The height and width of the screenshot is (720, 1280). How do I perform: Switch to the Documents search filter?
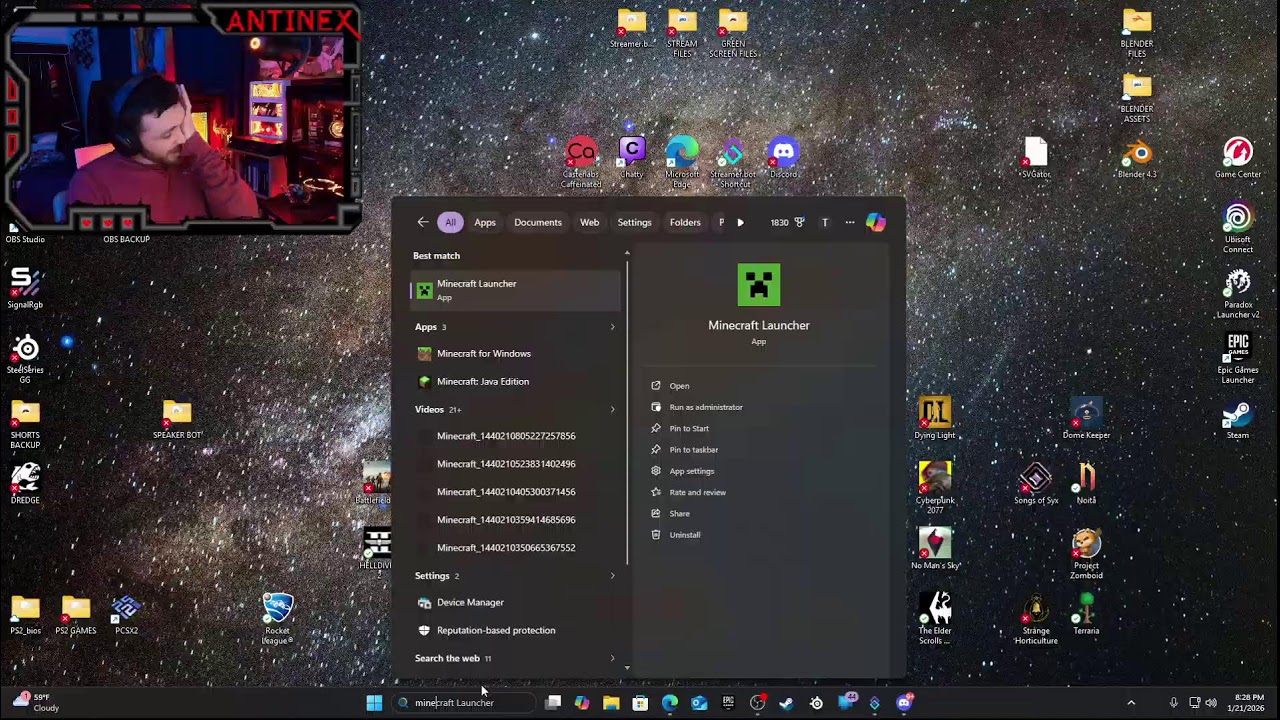click(538, 222)
